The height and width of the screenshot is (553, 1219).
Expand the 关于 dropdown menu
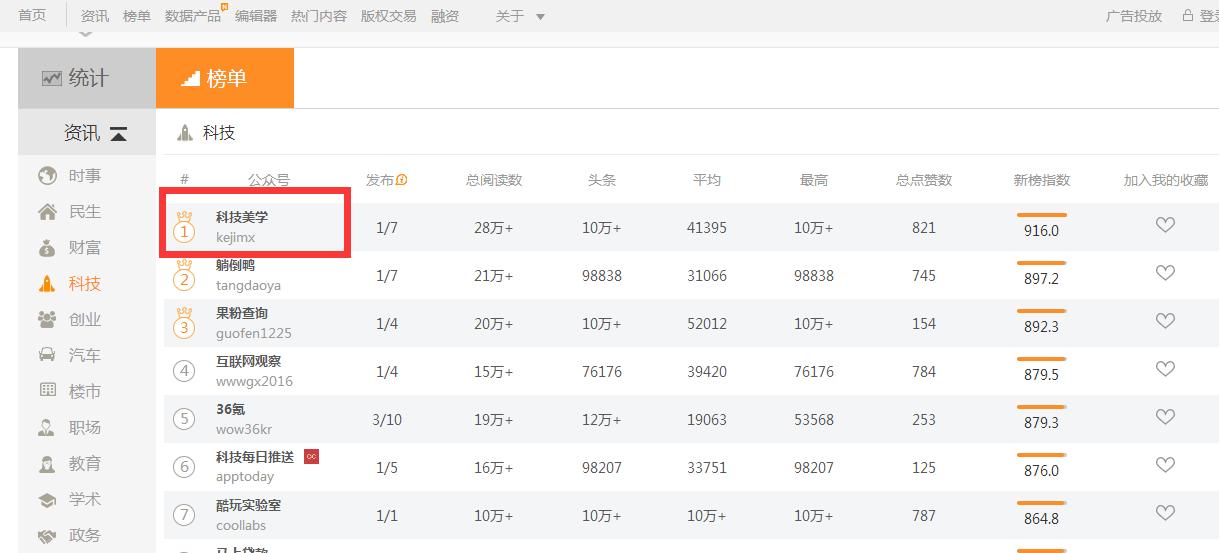point(520,16)
